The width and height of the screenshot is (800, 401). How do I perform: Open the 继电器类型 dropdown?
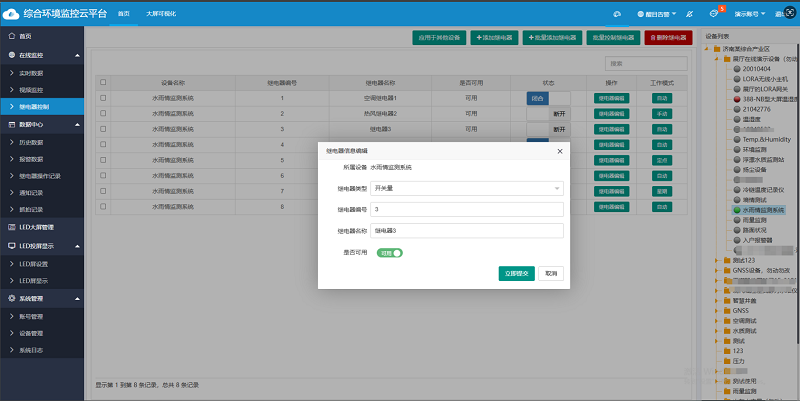pyautogui.click(x=466, y=188)
